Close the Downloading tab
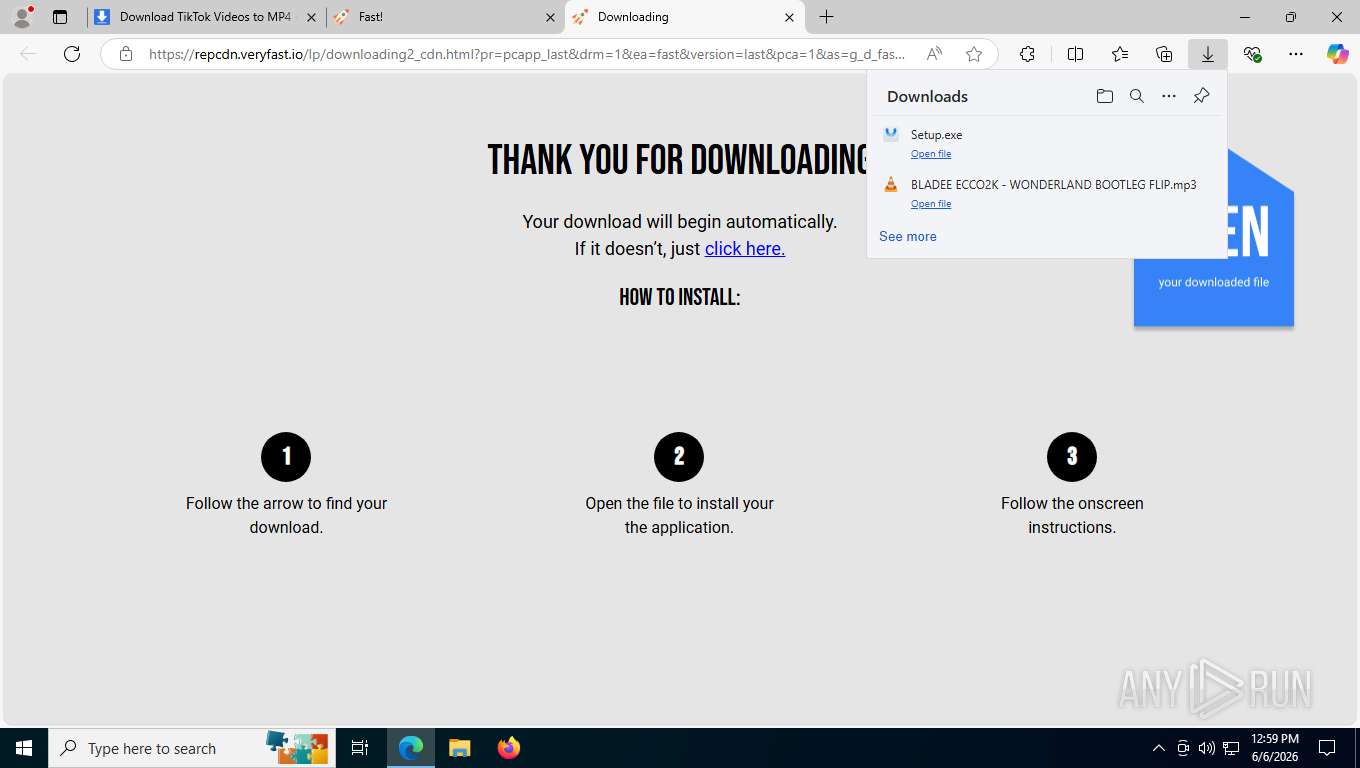Viewport: 1360px width, 768px height. 789,17
